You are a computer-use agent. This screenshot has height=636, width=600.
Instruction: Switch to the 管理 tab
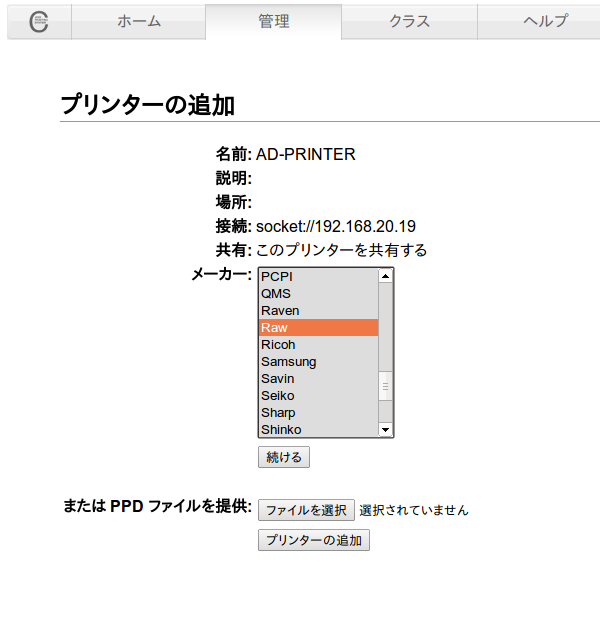pos(273,21)
